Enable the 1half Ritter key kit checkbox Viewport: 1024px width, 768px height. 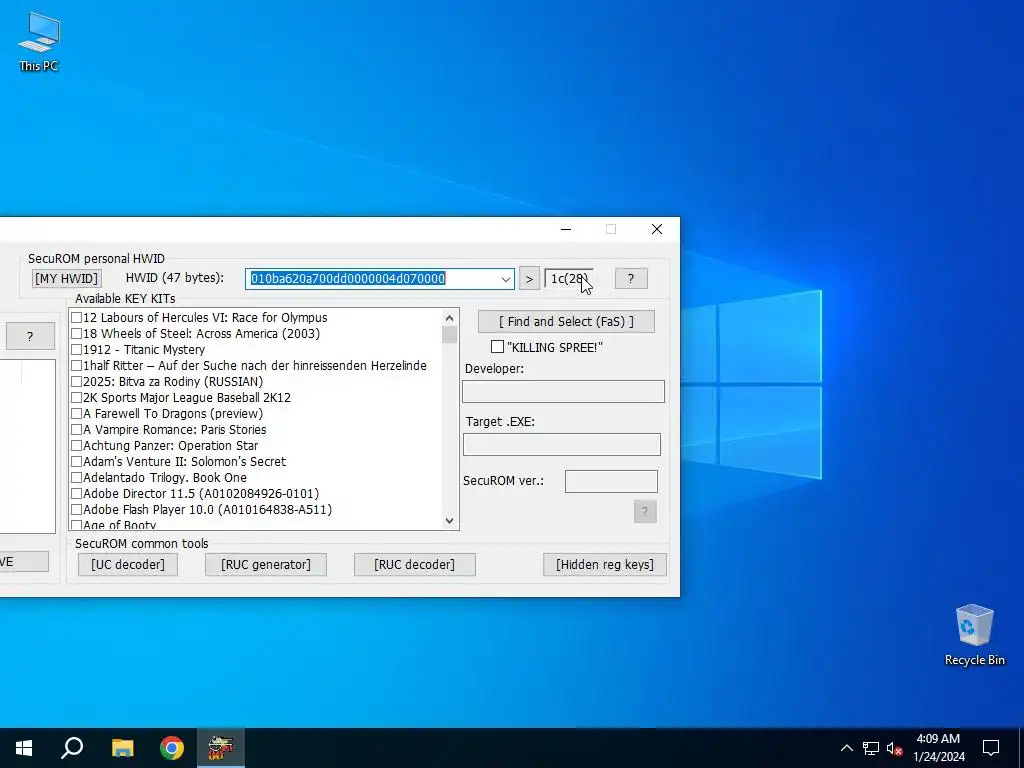click(x=76, y=366)
